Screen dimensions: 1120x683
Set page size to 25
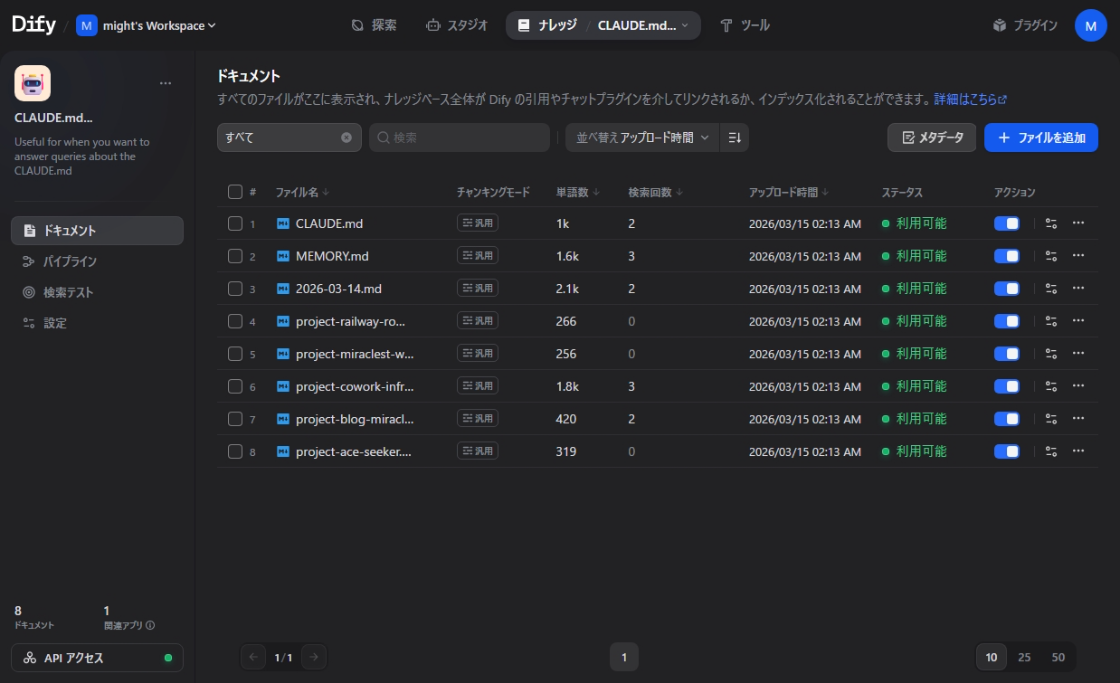(x=1024, y=657)
